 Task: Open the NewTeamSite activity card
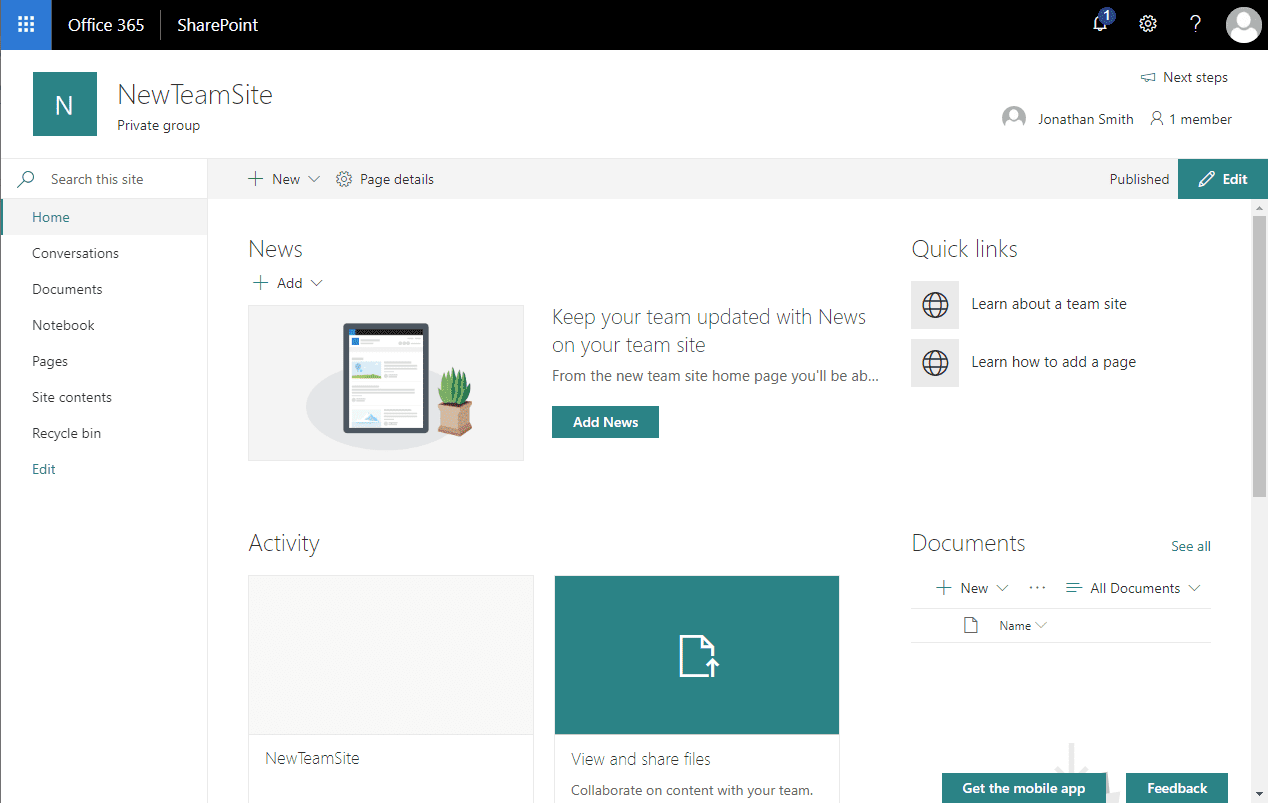click(391, 688)
